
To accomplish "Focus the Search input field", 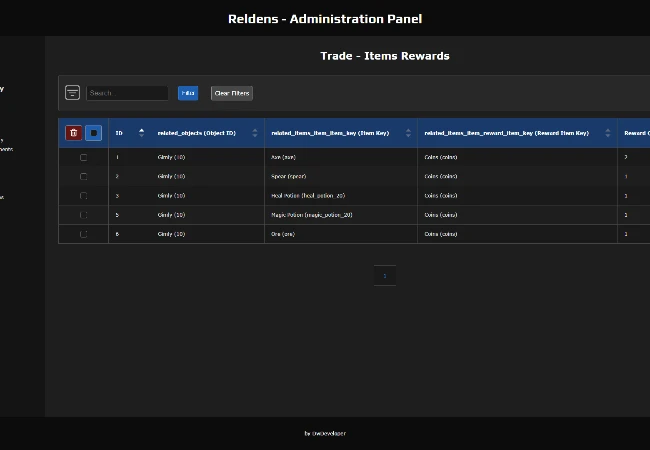I will click(127, 93).
